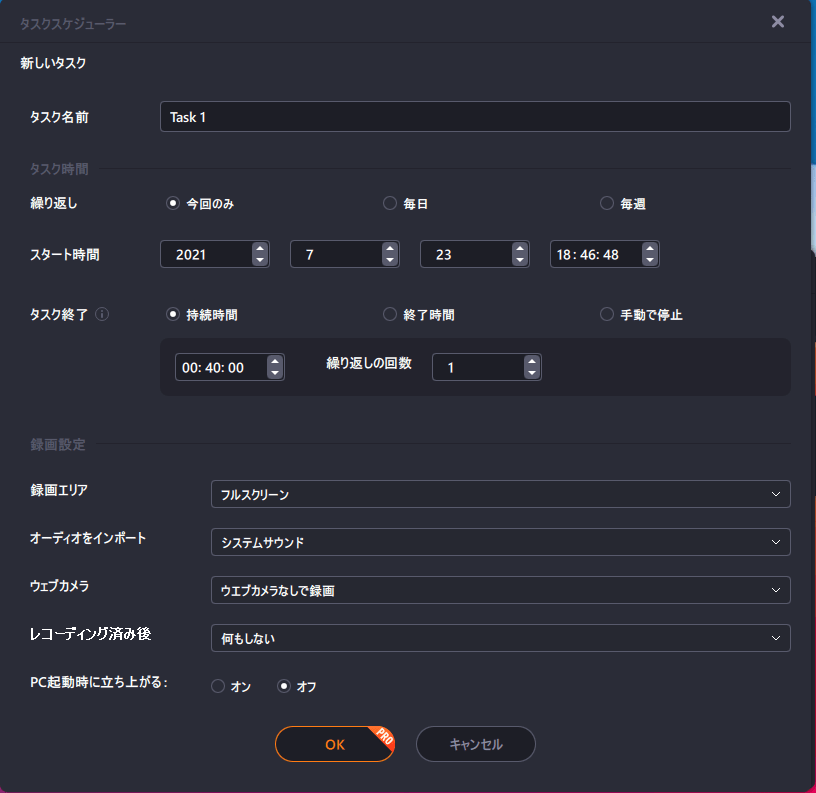Enable オン for PC起動時に立ち上がる

[217, 686]
